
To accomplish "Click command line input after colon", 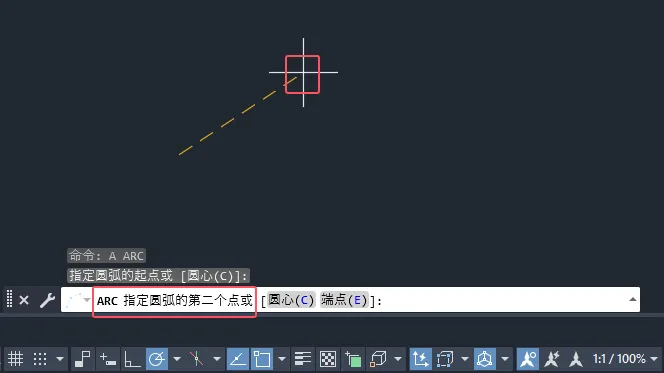I will 504,300.
